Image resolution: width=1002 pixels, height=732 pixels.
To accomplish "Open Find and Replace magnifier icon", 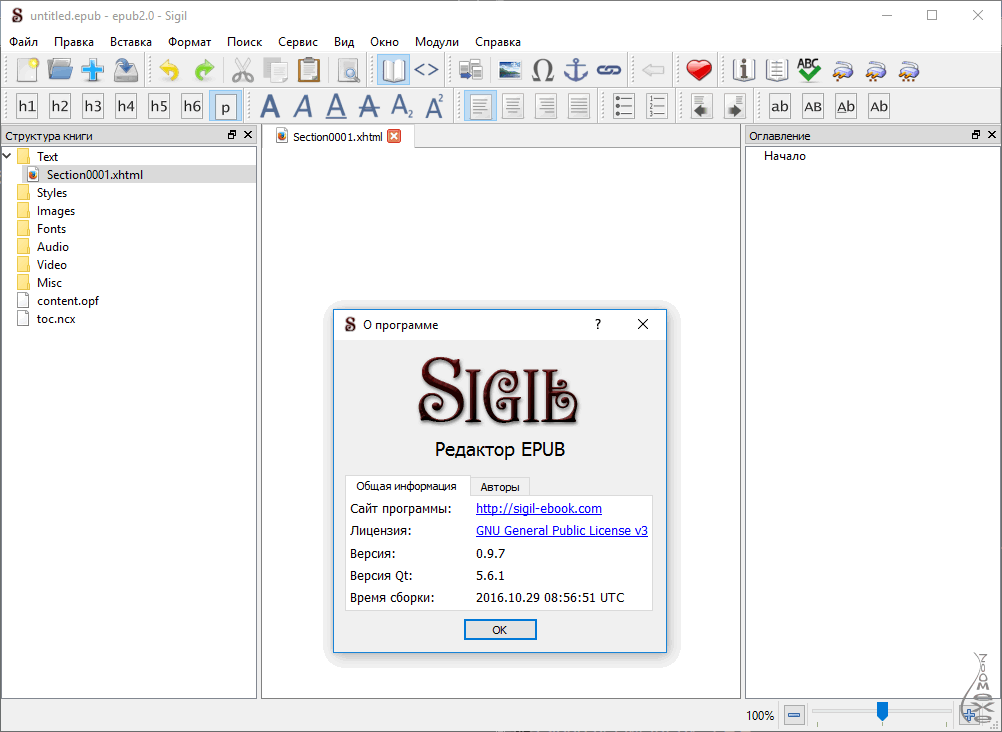I will pyautogui.click(x=349, y=70).
